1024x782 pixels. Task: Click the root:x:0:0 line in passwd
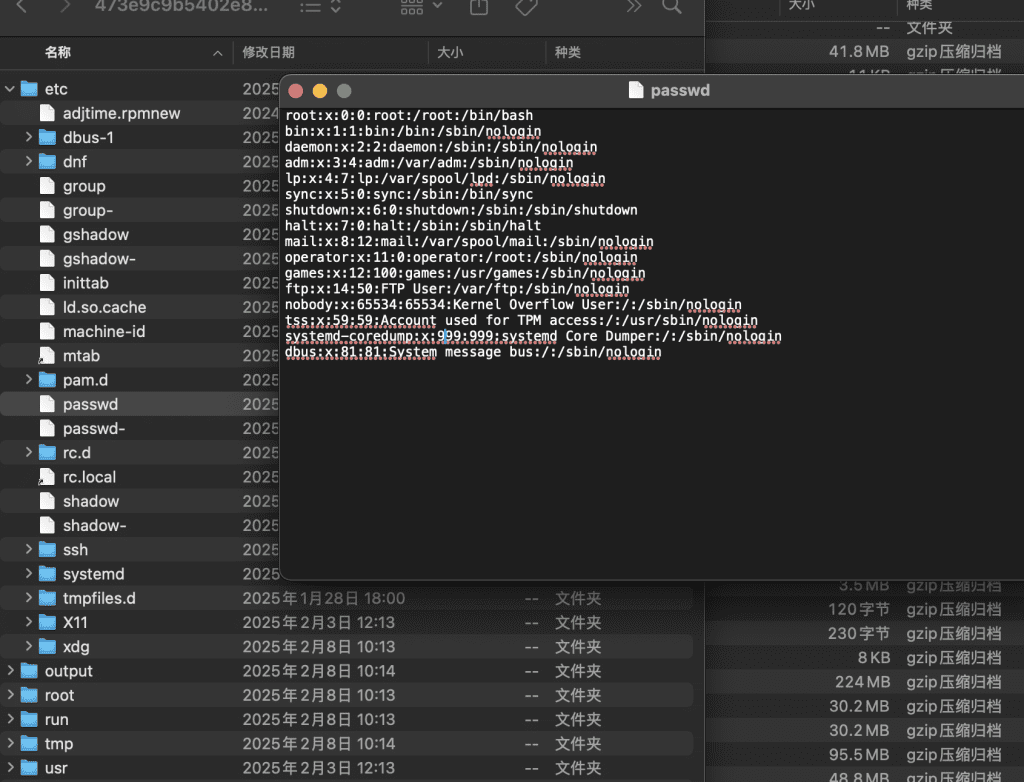click(409, 116)
